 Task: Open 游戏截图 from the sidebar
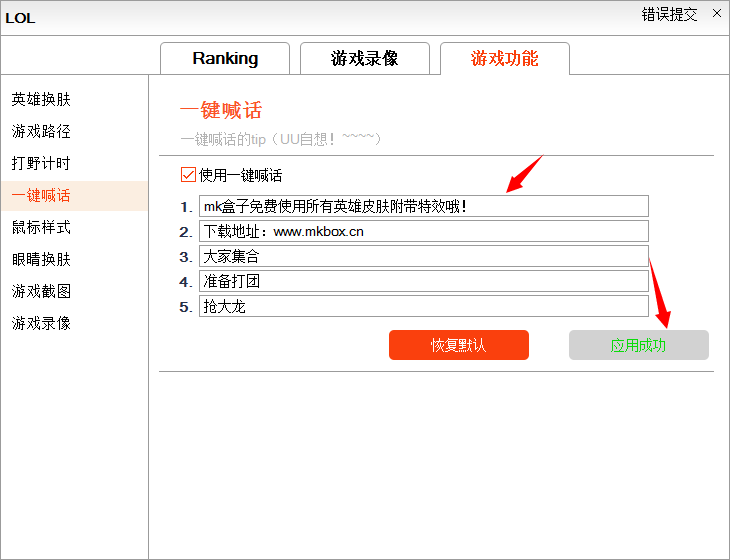41,292
